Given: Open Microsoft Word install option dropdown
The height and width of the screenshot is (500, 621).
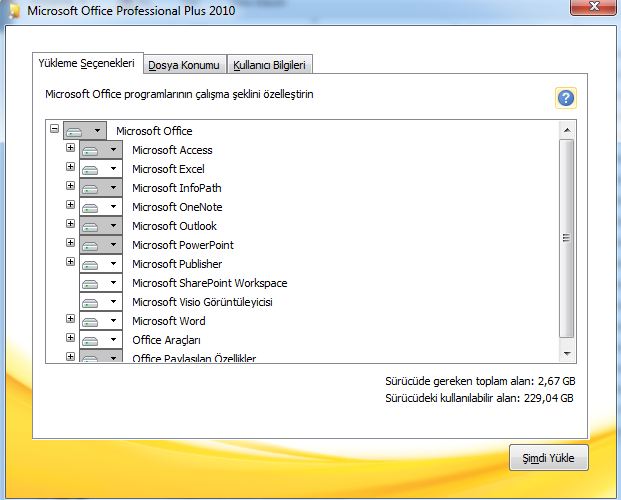Looking at the screenshot, I should (101, 321).
